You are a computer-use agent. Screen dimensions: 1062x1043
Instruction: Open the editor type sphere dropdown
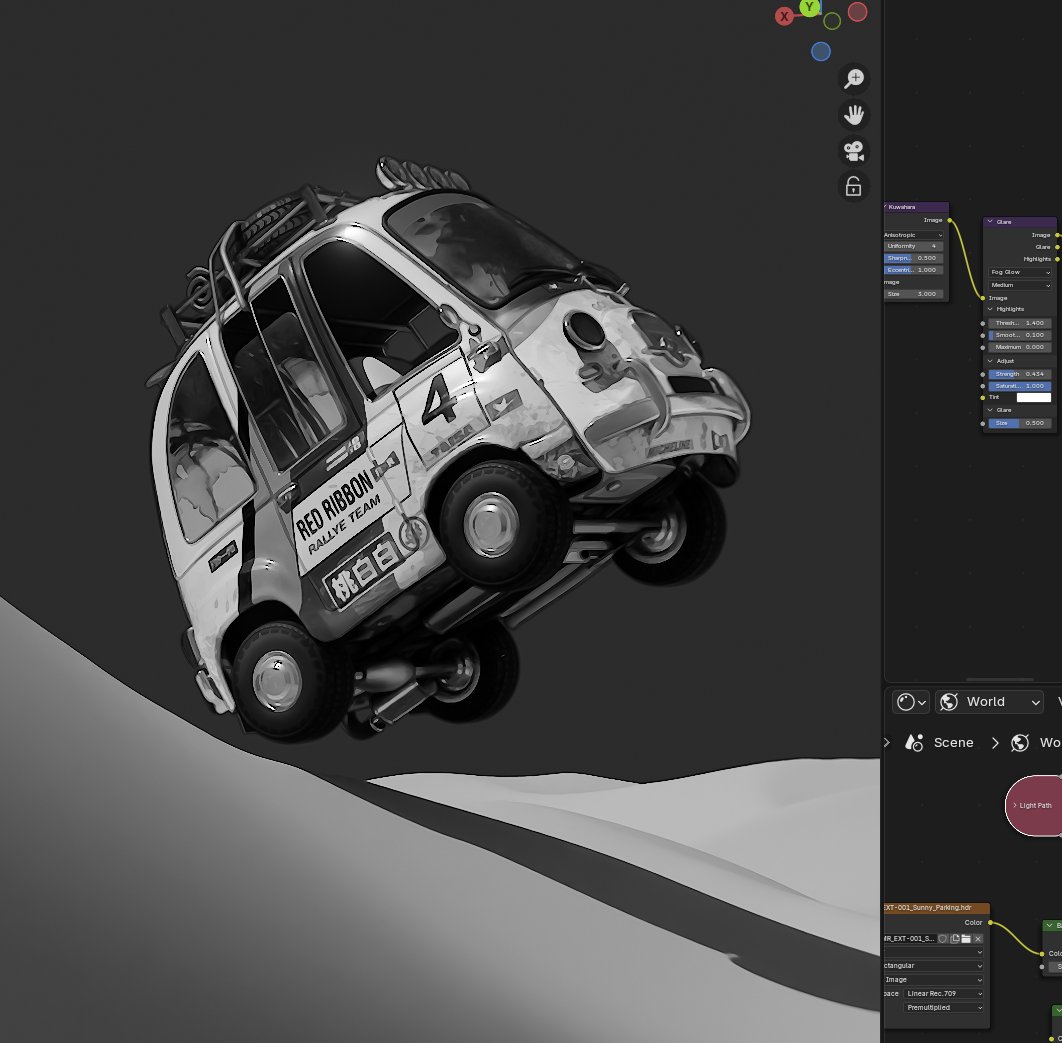coord(911,702)
